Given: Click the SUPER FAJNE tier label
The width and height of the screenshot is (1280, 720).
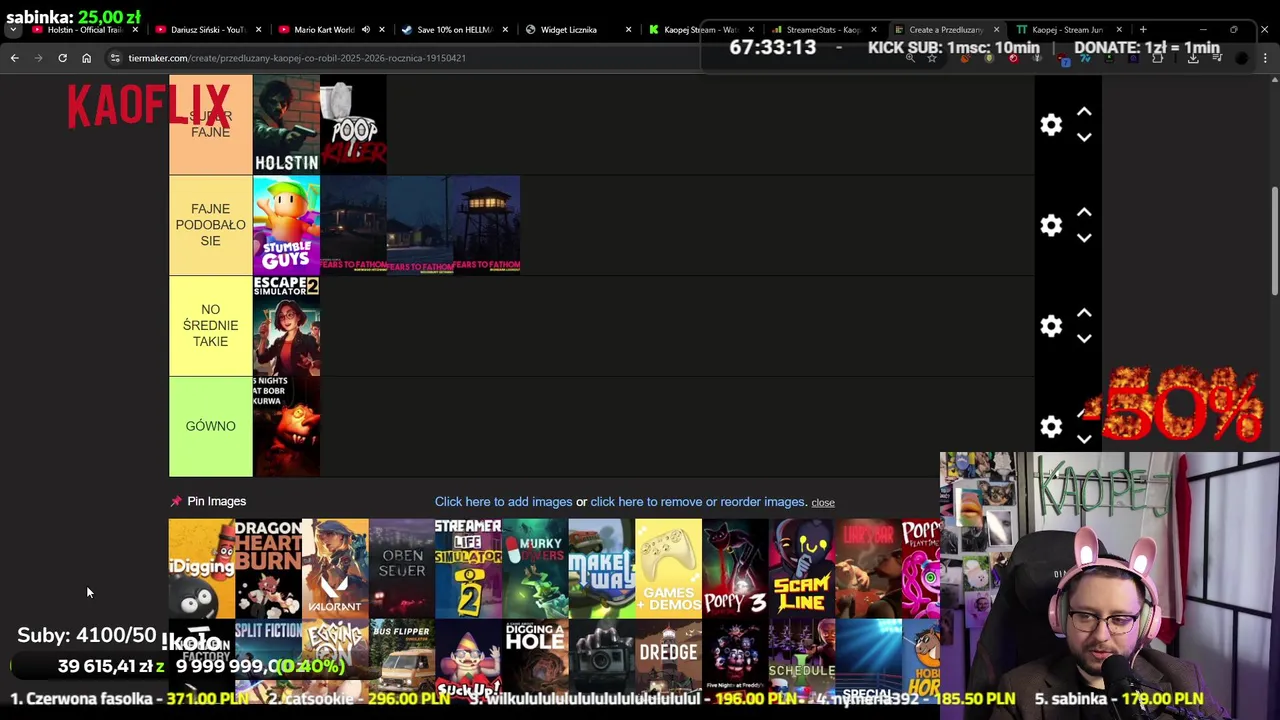Looking at the screenshot, I should point(210,125).
